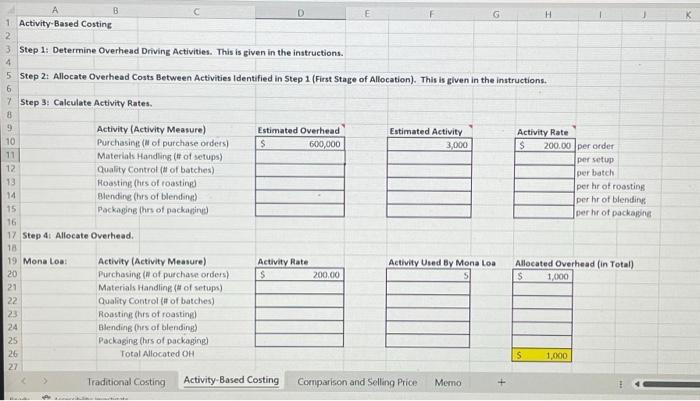Select the Activity-Based Costing sheet tab

click(231, 380)
